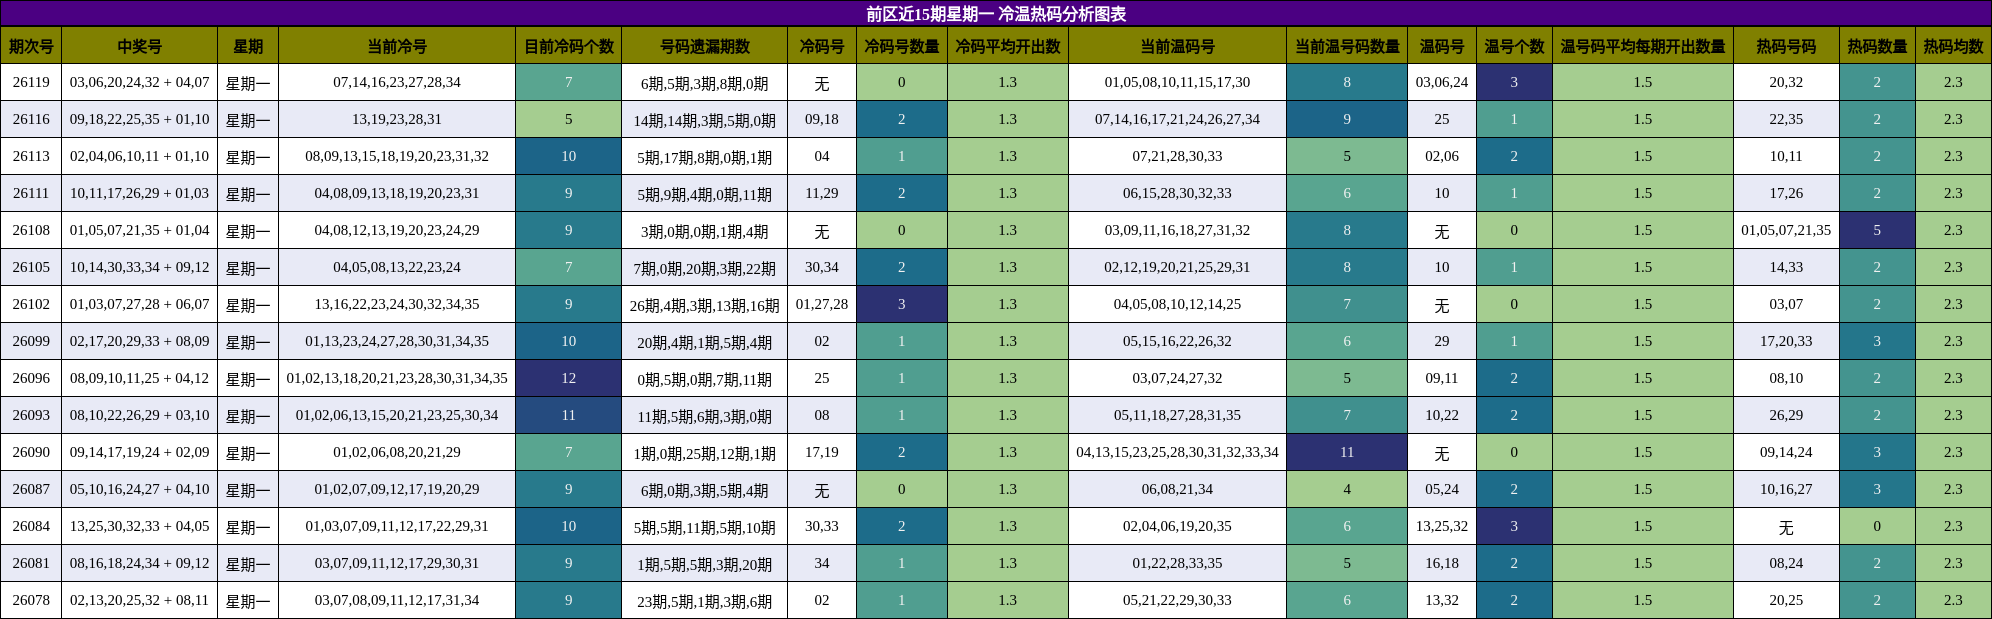Click hot numbers 10,16,27 in row 26087
The height and width of the screenshot is (619, 1992).
click(x=1786, y=489)
